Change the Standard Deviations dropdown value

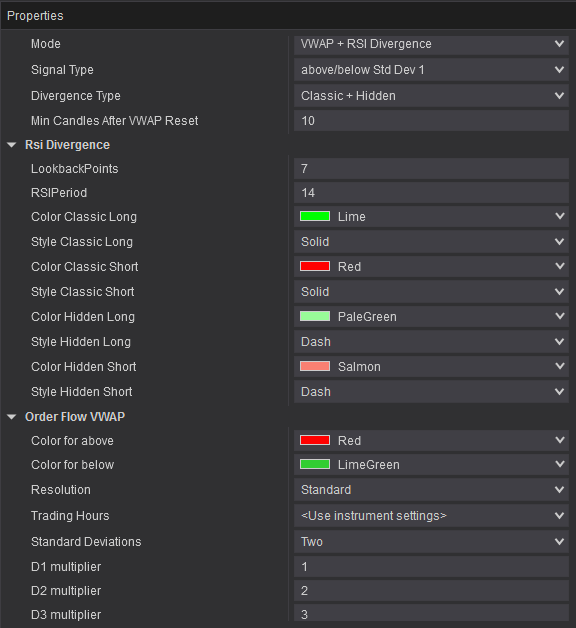tap(431, 542)
